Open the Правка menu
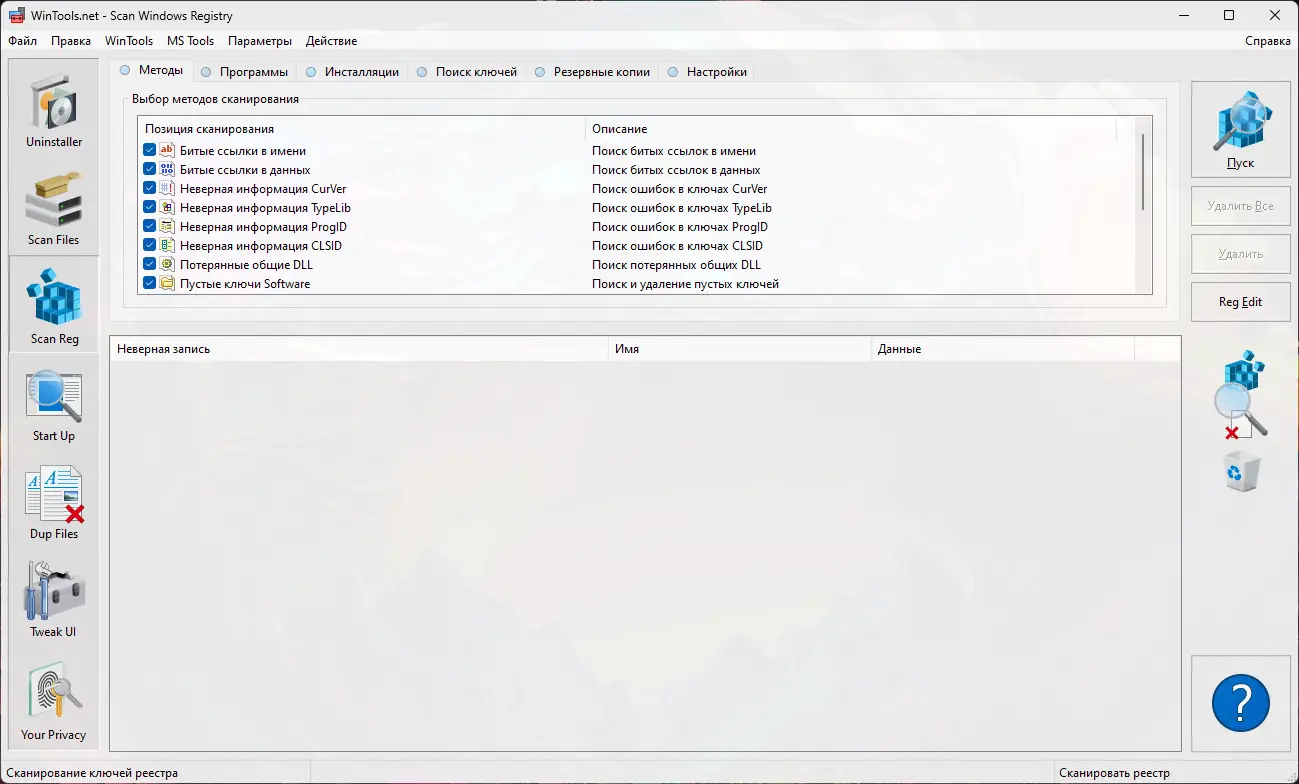The height and width of the screenshot is (784, 1299). tap(71, 41)
